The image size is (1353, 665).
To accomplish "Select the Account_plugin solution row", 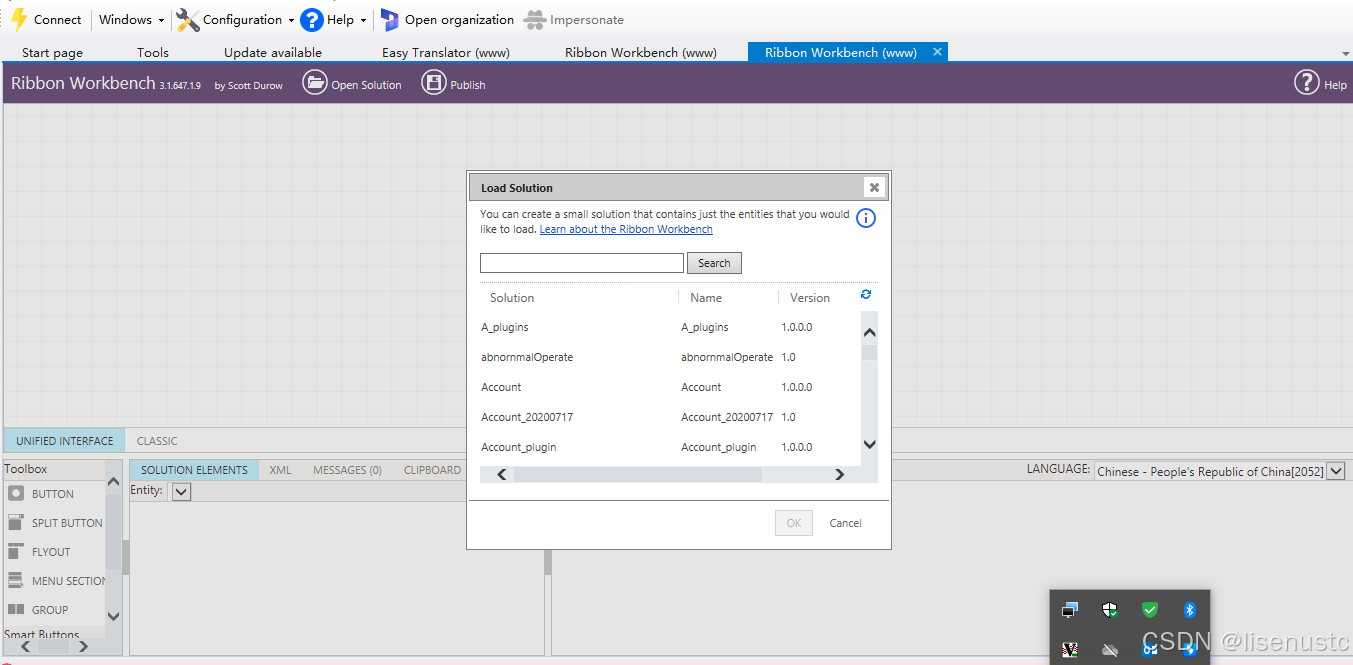I will (669, 447).
